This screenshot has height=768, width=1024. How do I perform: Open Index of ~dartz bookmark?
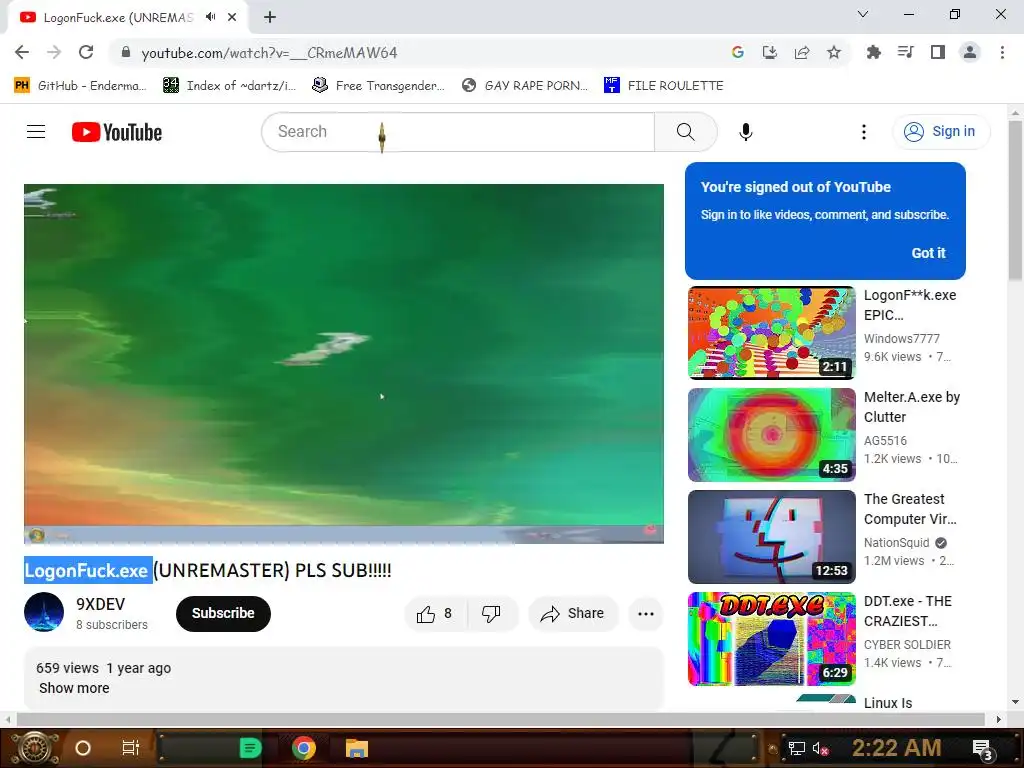point(229,86)
